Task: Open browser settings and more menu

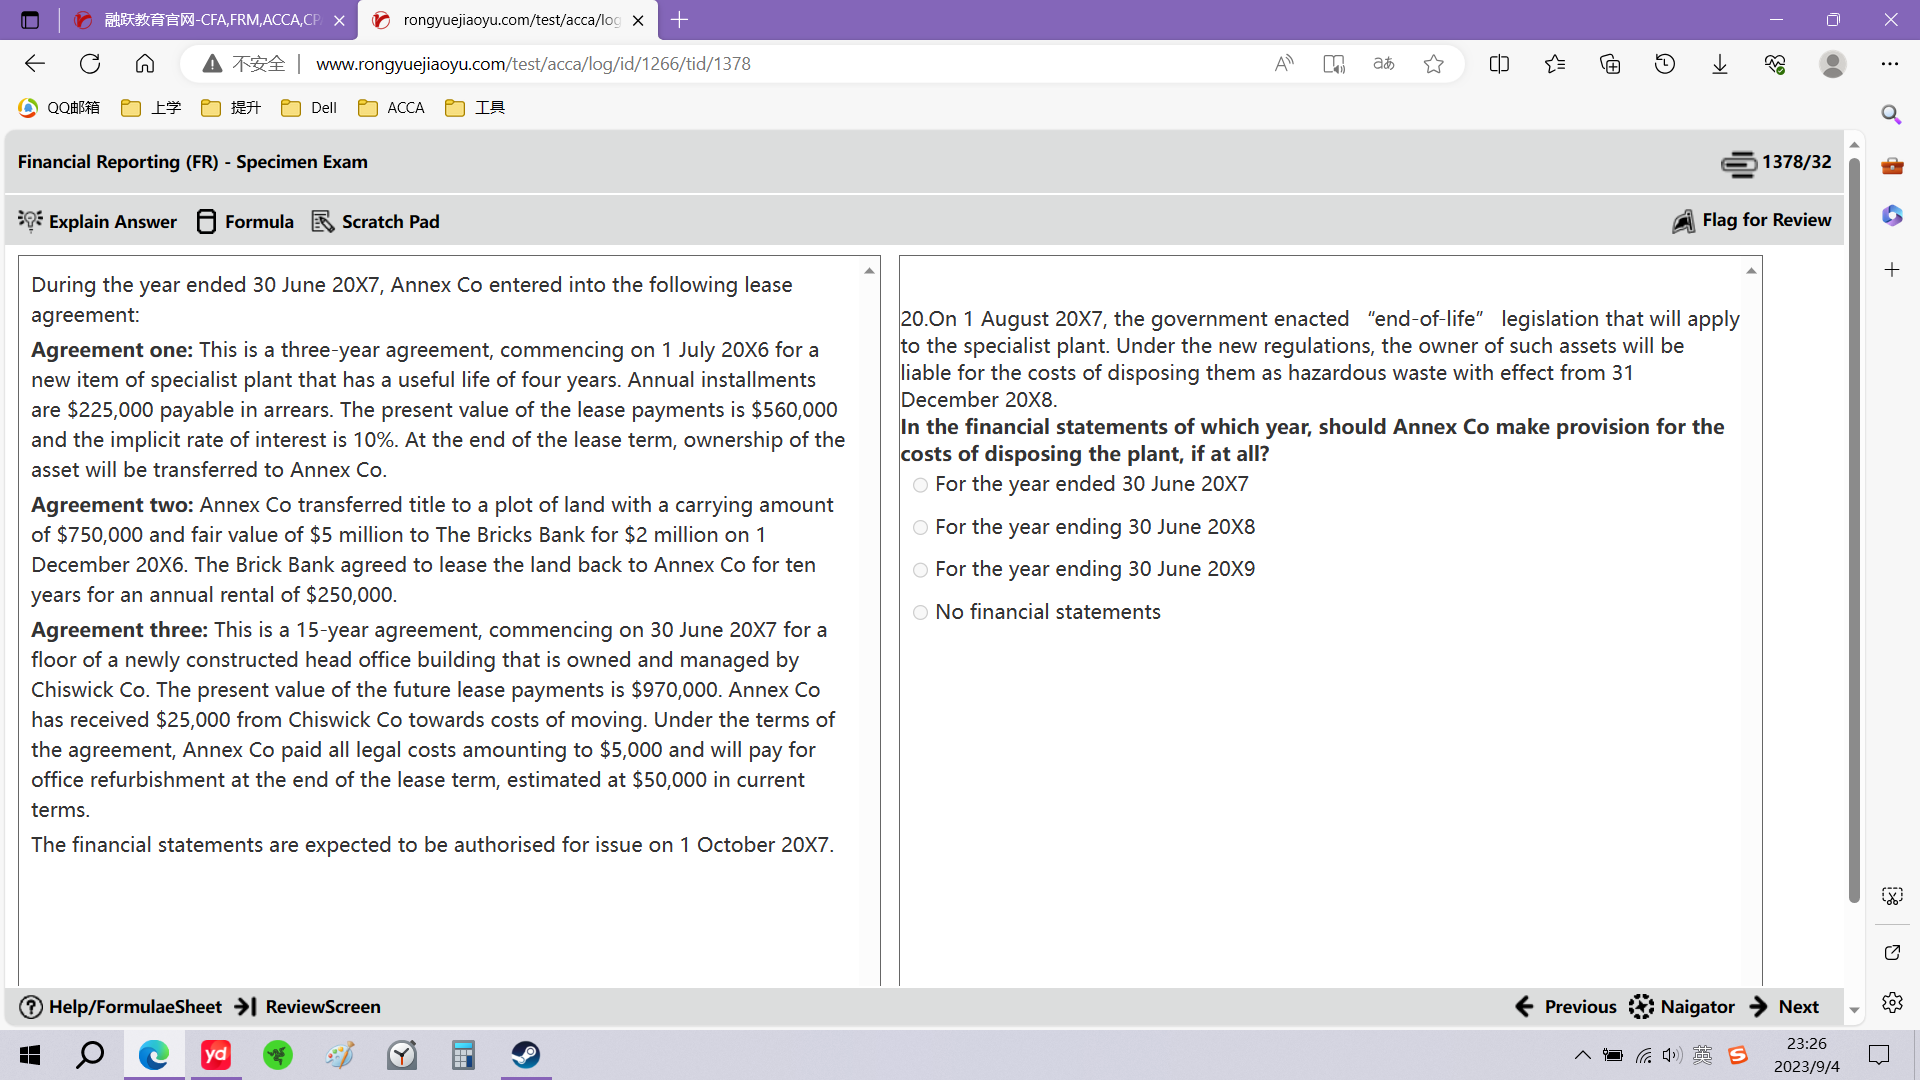Action: 1889,64
